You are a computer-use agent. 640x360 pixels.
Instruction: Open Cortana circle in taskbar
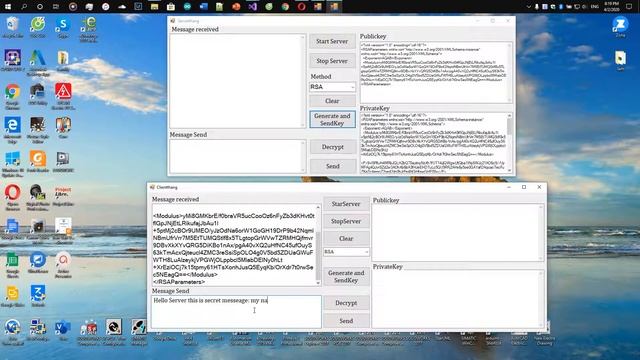(x=40, y=7)
